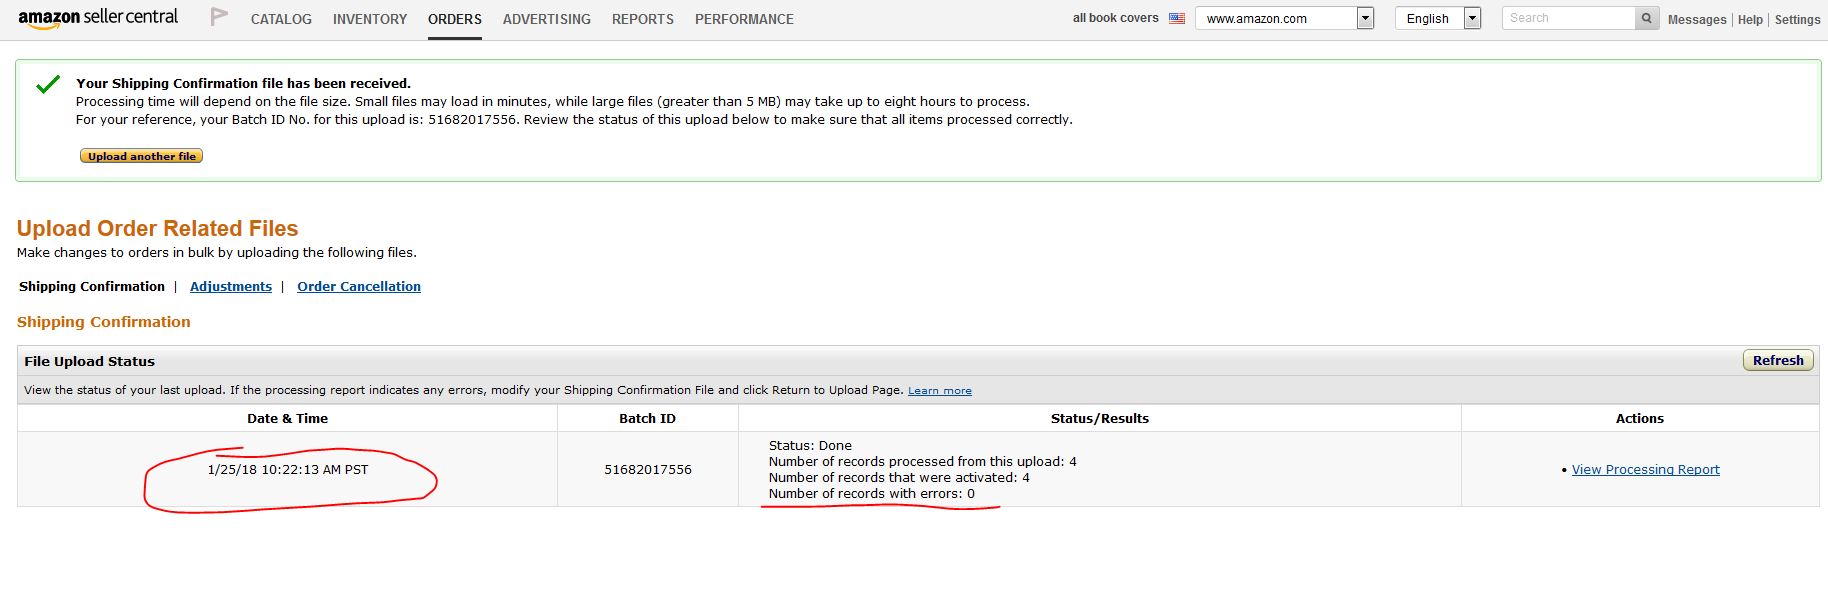This screenshot has width=1828, height=605.
Task: Open View Processing Report link
Action: pos(1646,469)
